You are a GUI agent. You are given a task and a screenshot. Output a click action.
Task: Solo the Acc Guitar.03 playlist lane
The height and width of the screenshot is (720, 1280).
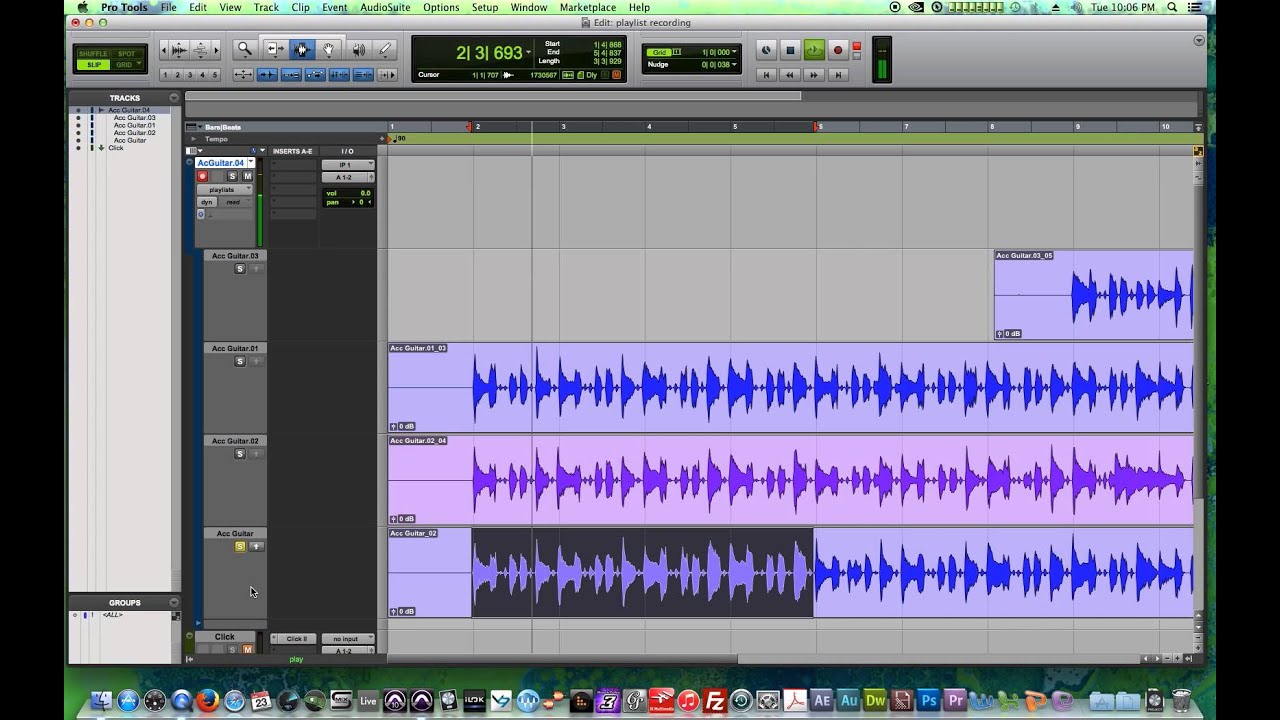pos(240,269)
